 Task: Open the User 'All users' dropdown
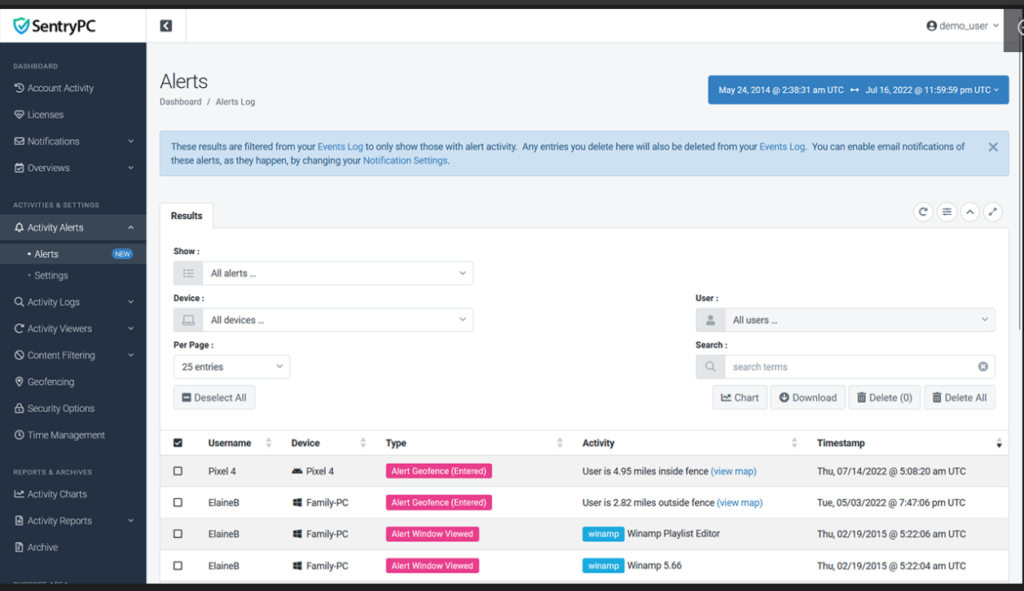(859, 320)
